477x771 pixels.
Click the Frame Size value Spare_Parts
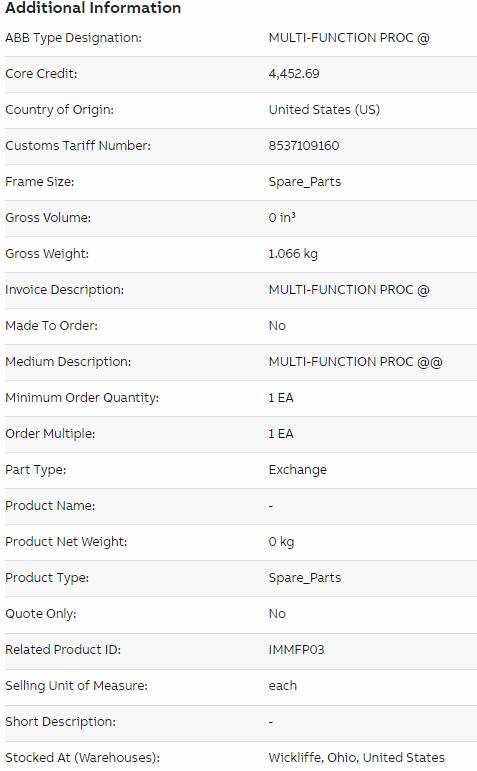pos(304,182)
